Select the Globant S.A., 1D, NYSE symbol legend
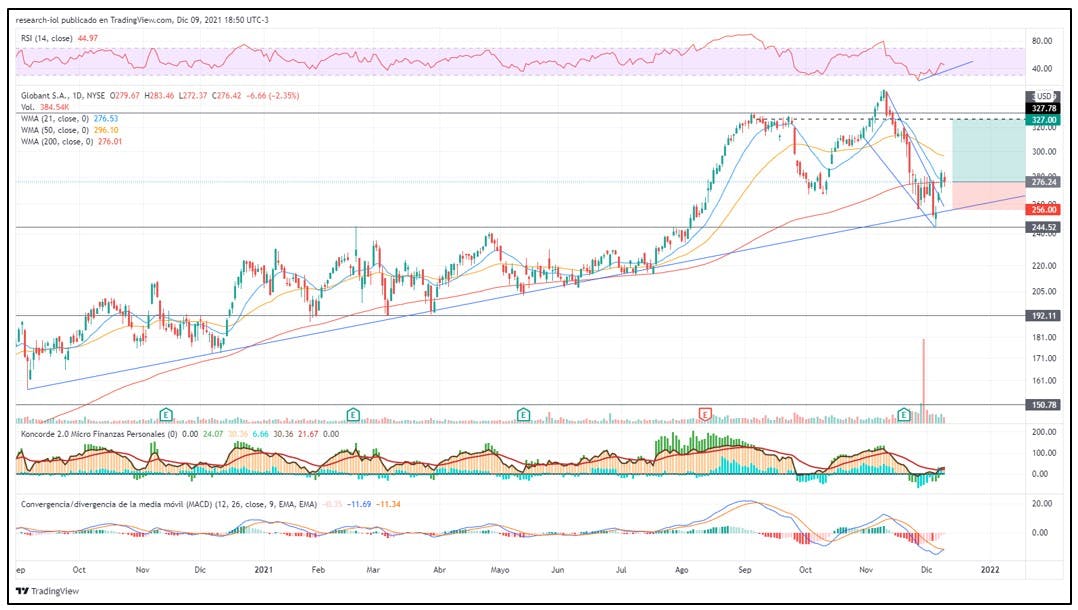The width and height of the screenshot is (1078, 610). tap(63, 96)
